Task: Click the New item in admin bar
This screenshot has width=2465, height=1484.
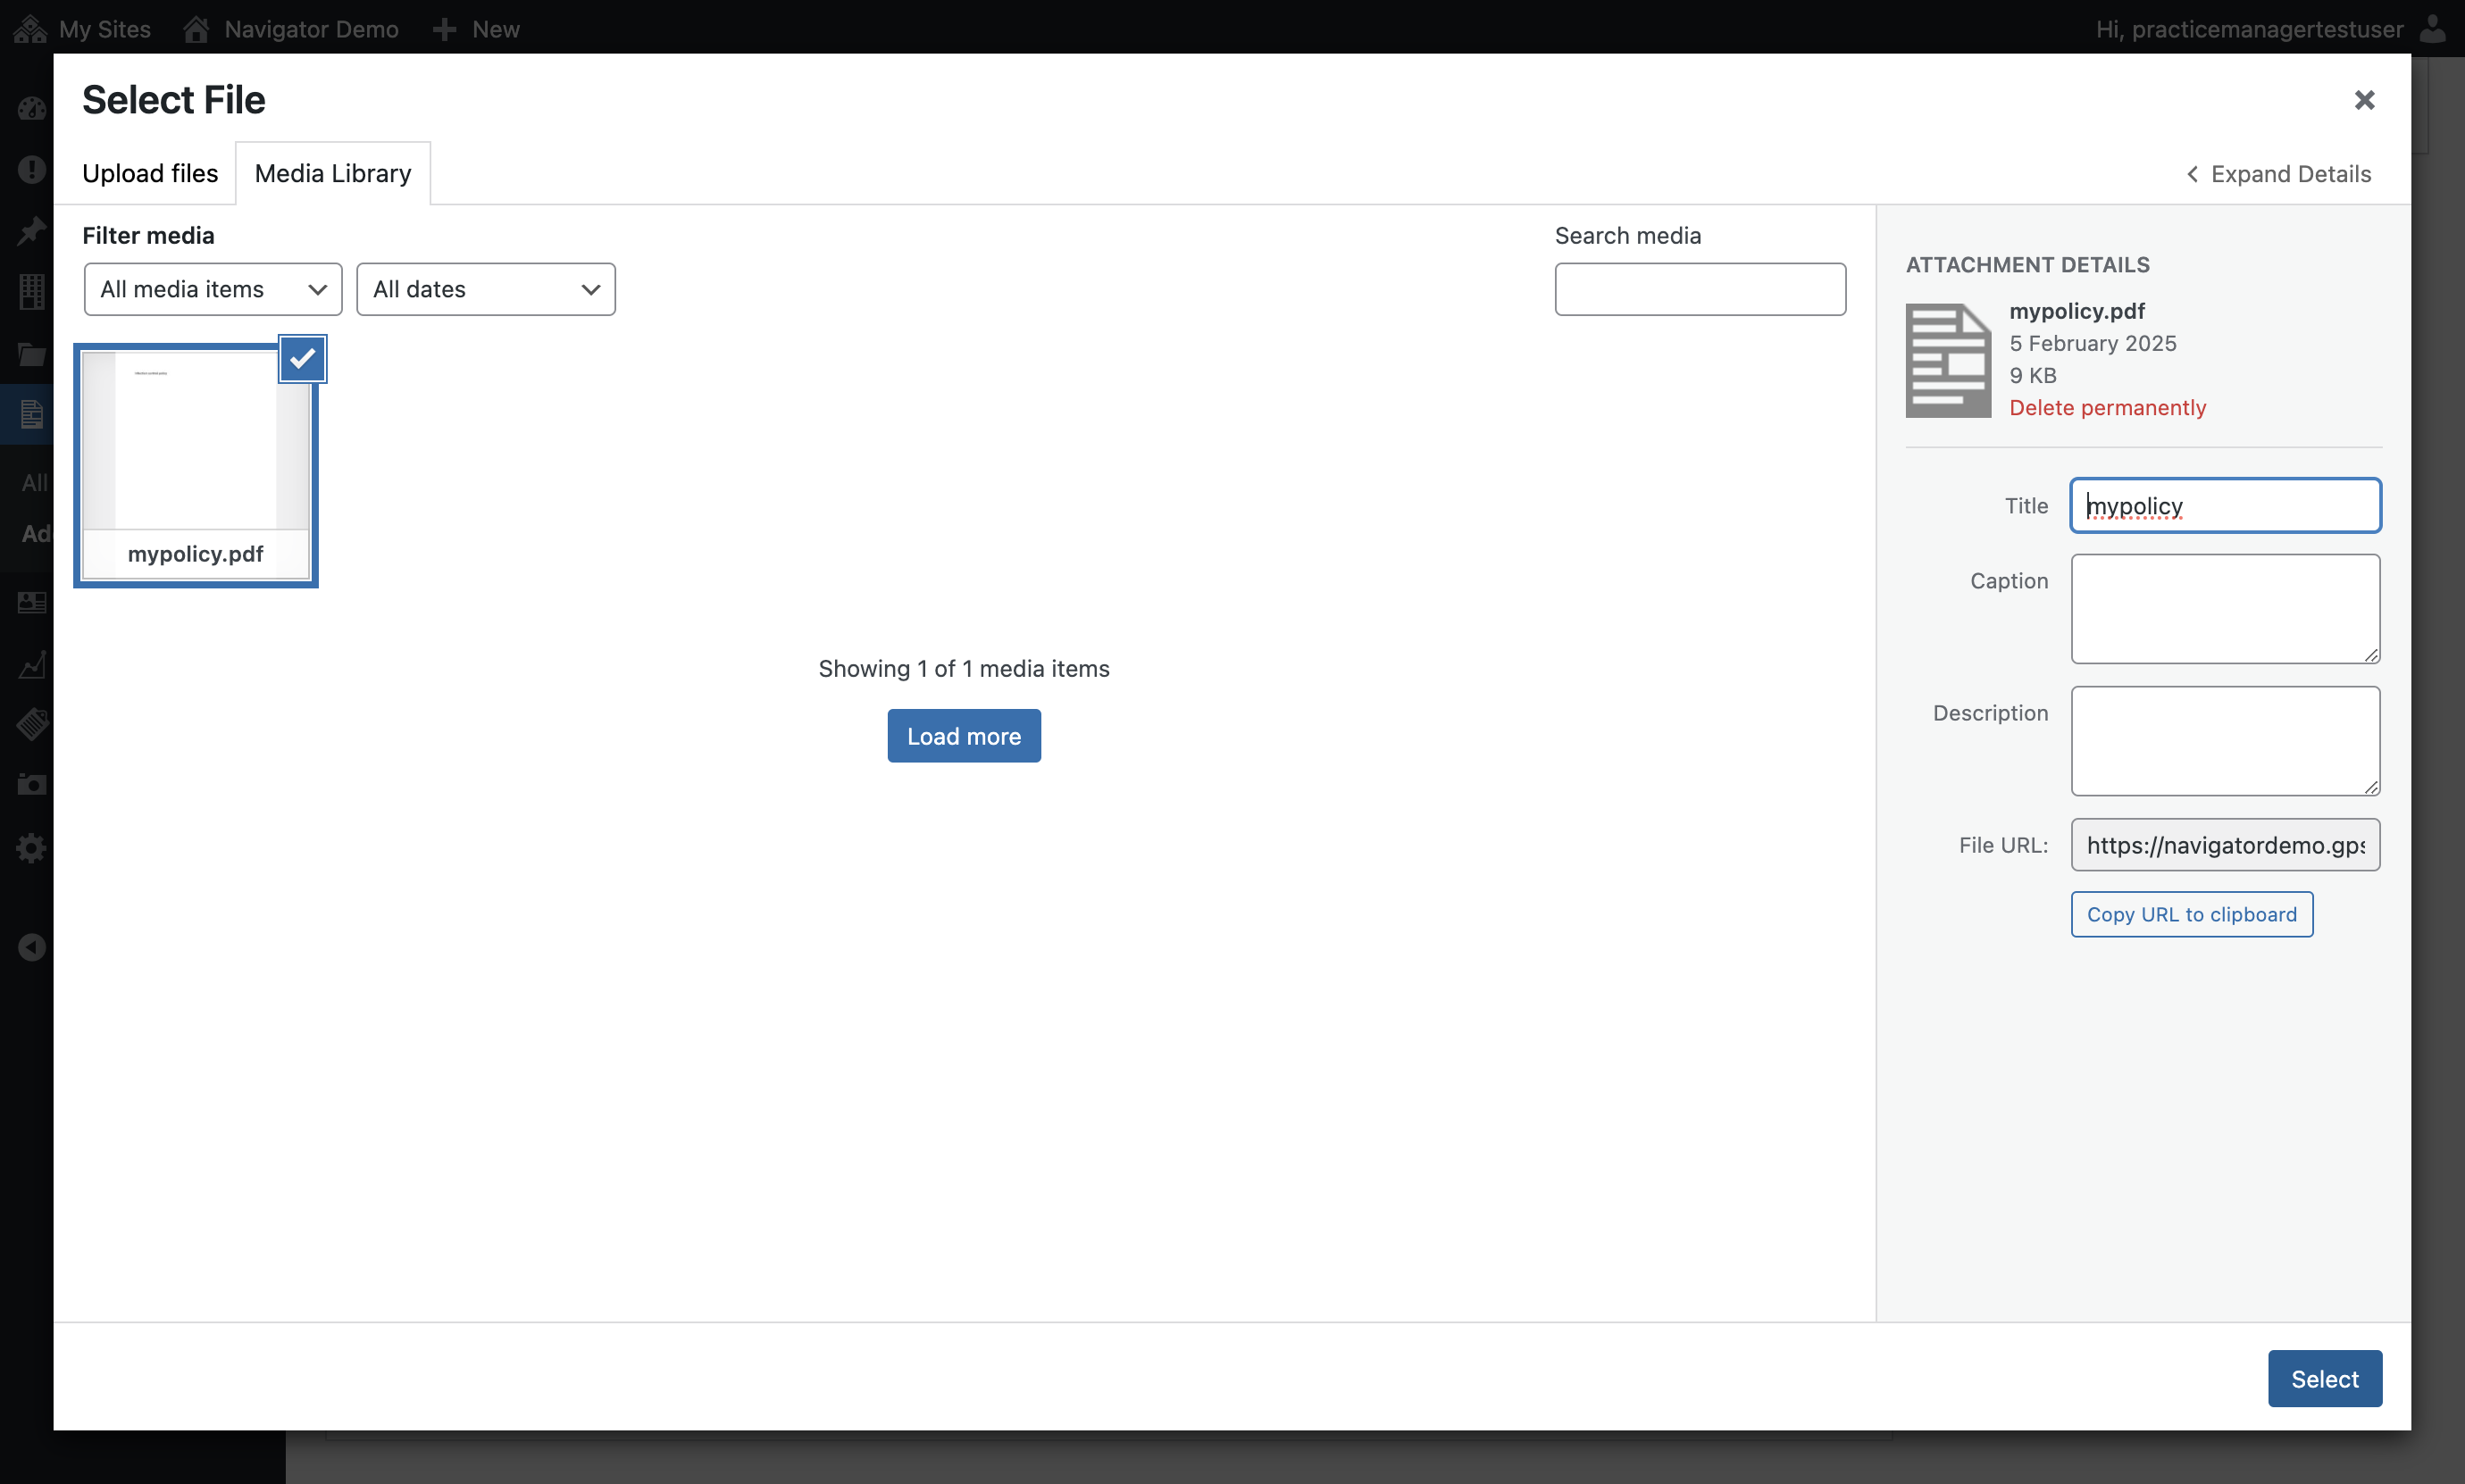Action: 476,29
